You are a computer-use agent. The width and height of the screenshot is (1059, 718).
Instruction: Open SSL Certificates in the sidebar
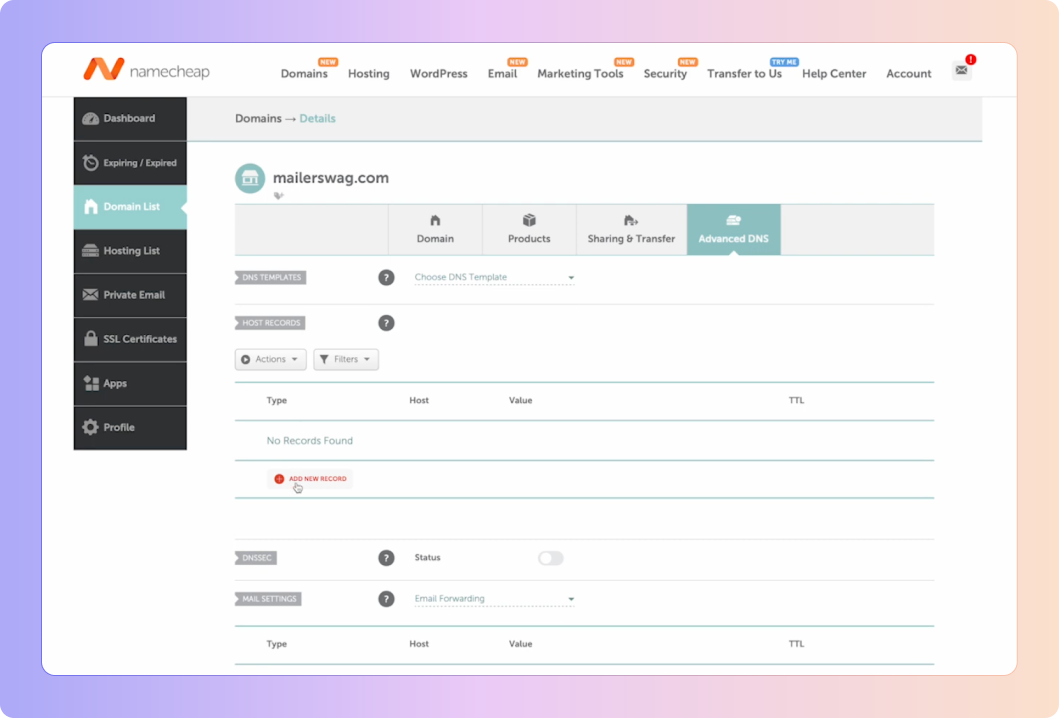tap(130, 339)
